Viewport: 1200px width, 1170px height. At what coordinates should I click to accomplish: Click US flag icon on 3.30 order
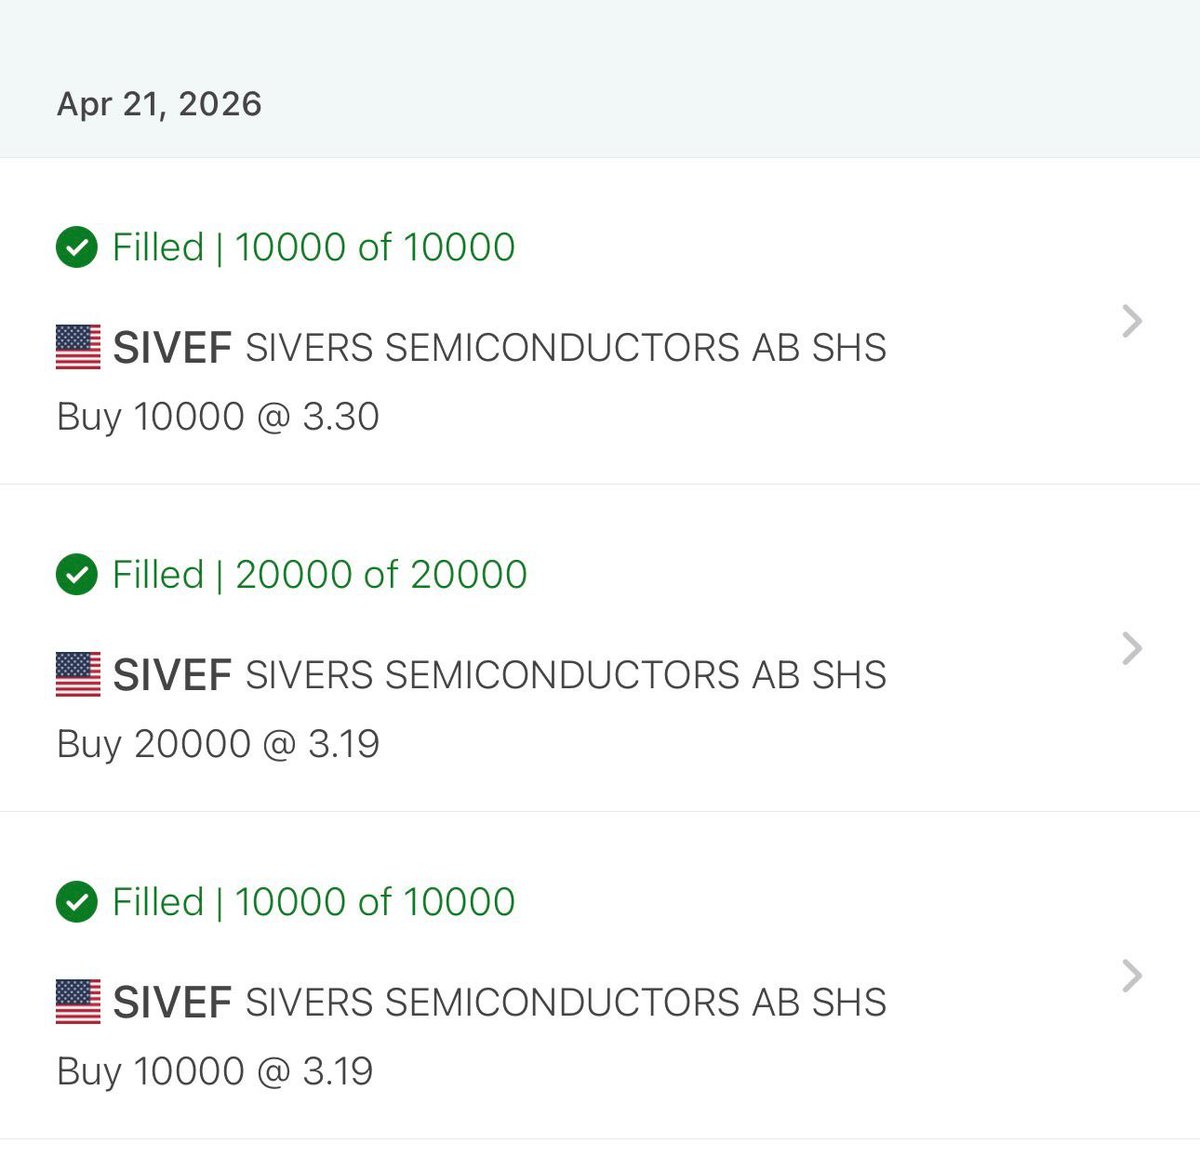[78, 347]
